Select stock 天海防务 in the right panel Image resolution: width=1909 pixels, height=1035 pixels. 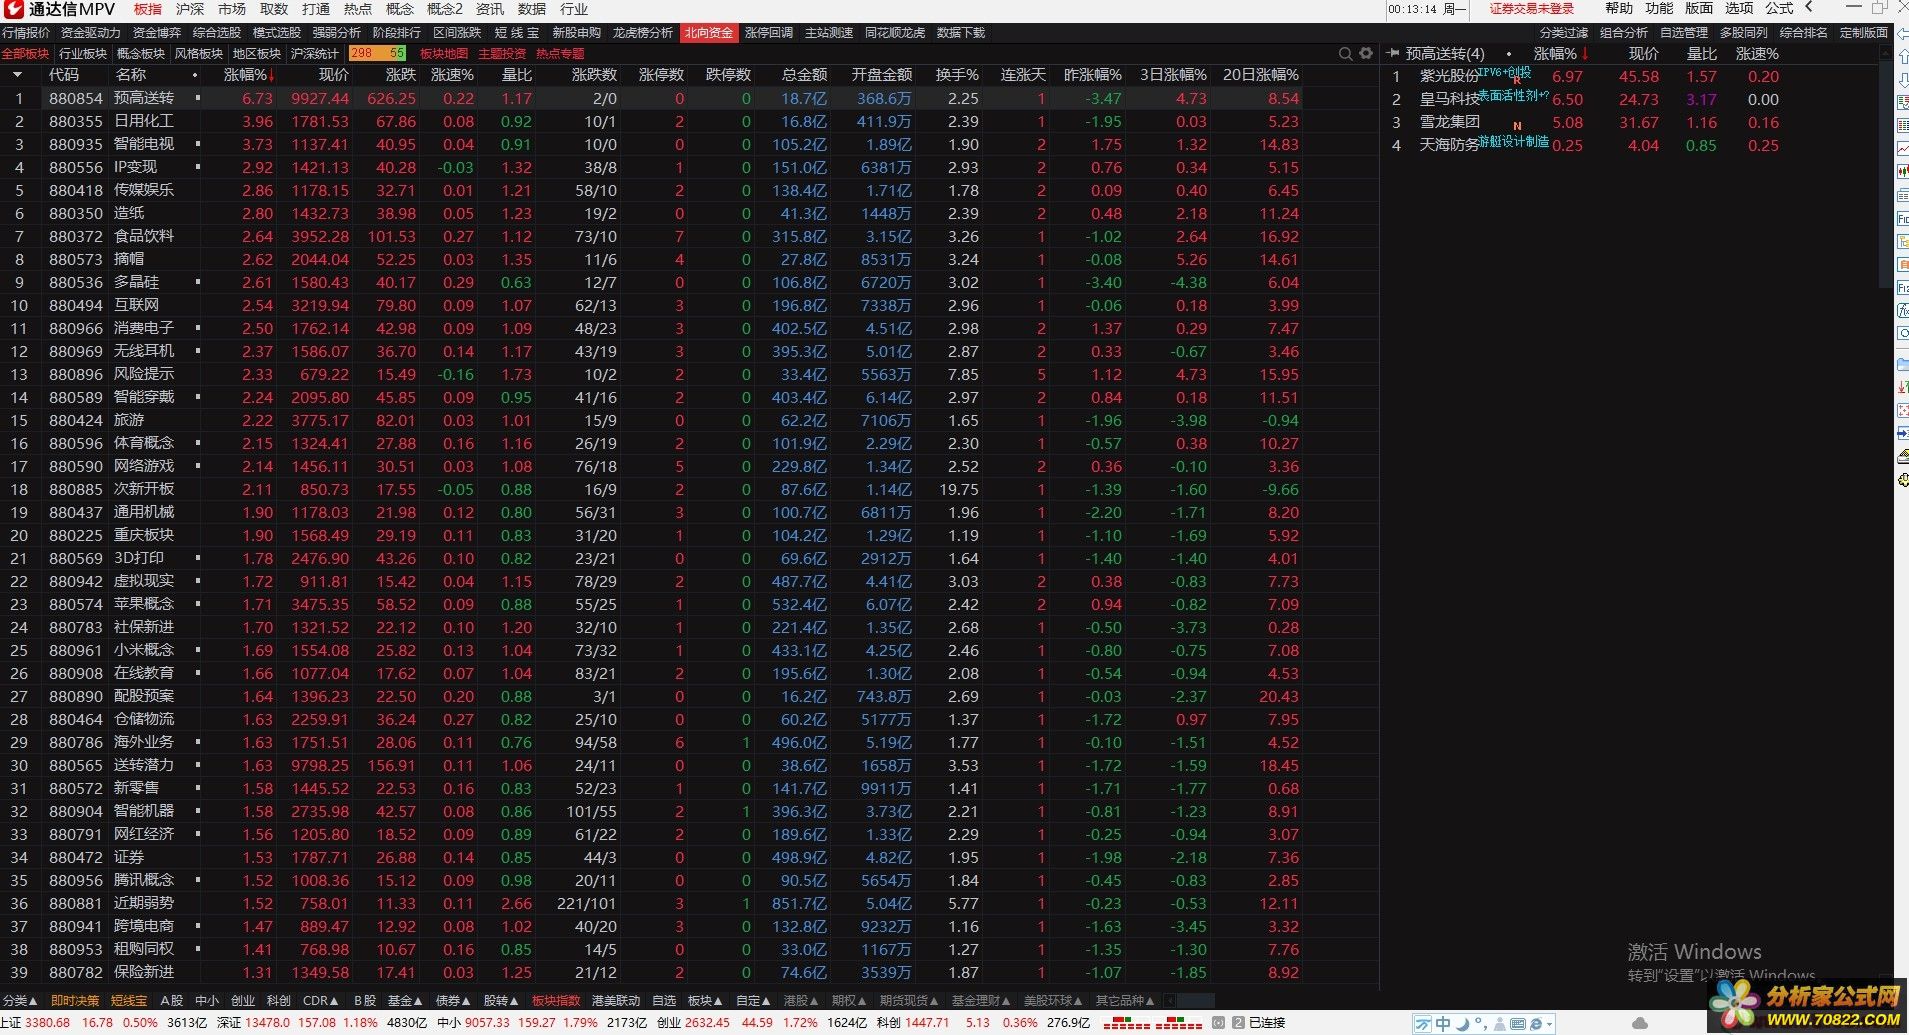pyautogui.click(x=1449, y=145)
